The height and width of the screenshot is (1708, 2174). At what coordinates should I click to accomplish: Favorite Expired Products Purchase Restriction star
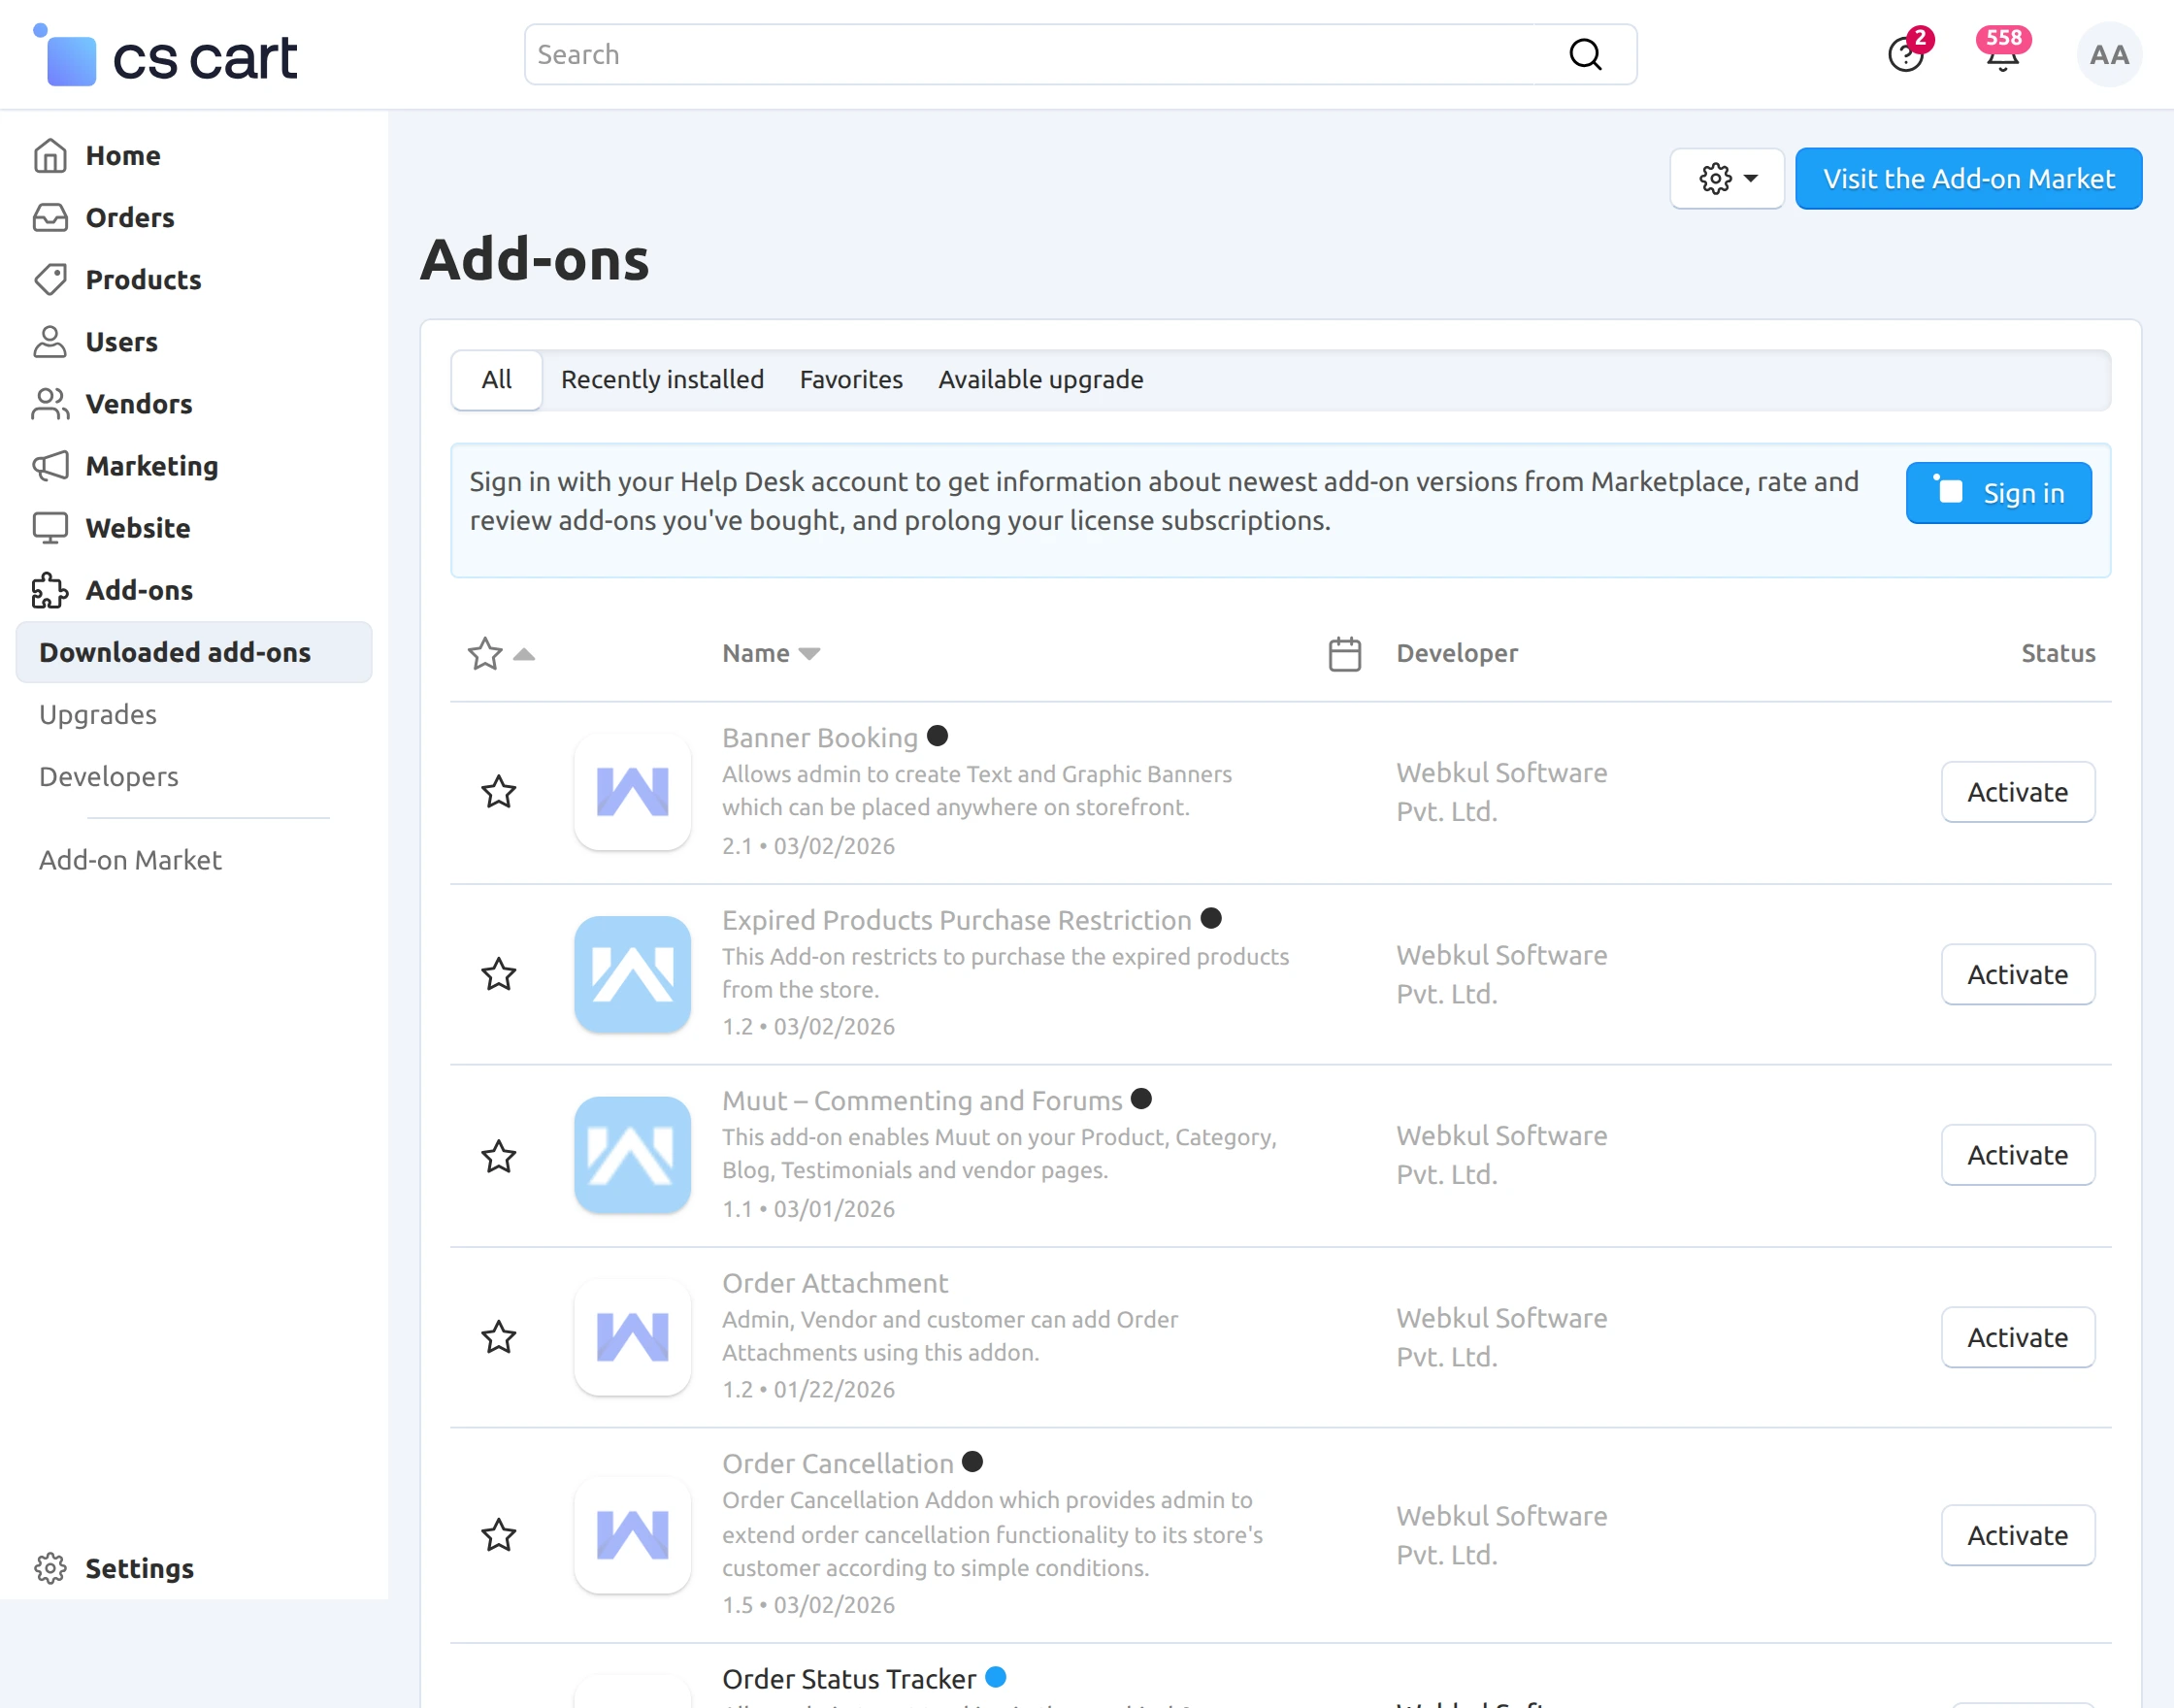point(499,974)
